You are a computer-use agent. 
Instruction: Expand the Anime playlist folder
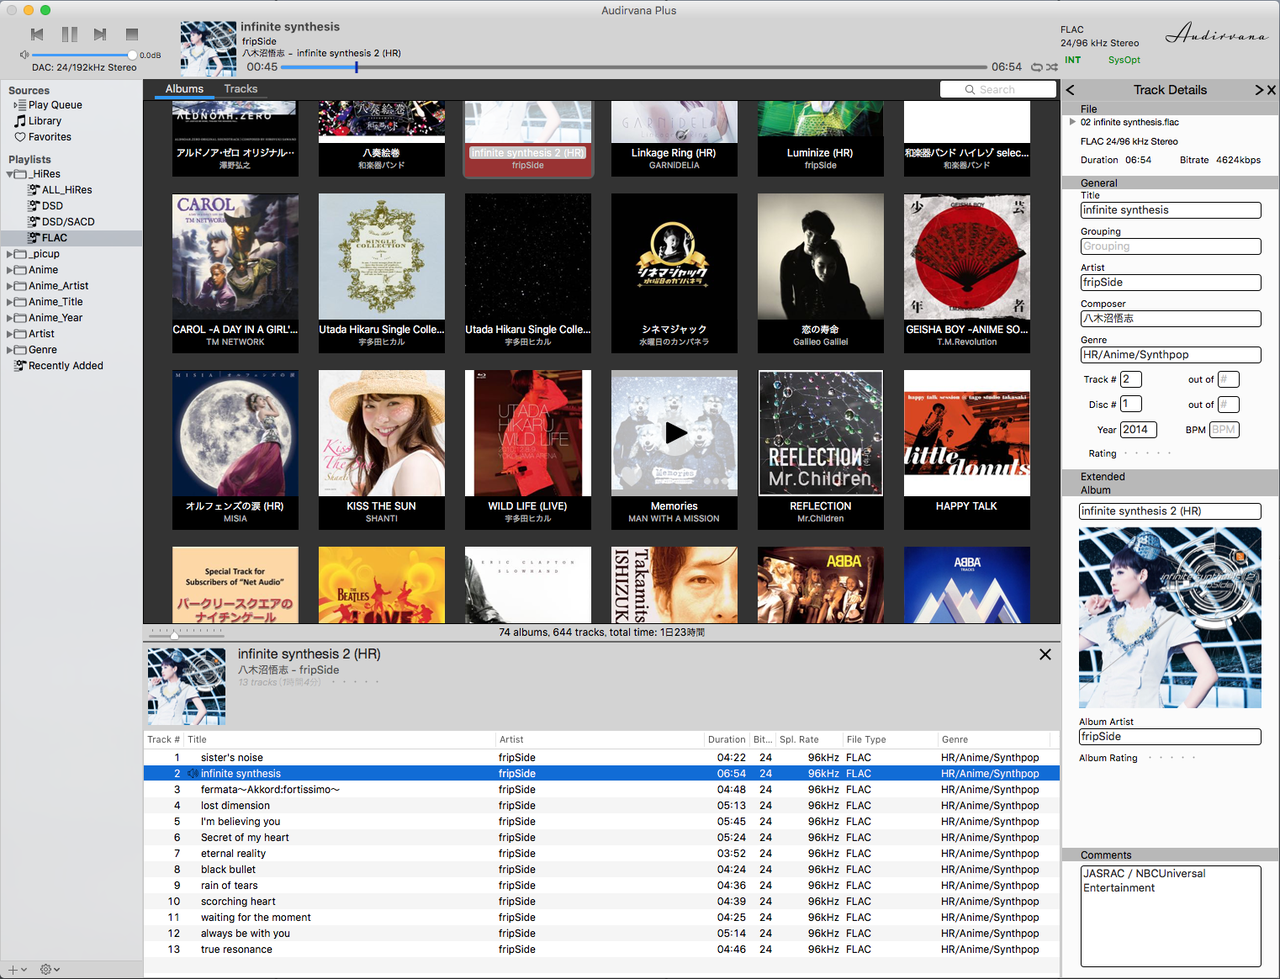click(9, 270)
